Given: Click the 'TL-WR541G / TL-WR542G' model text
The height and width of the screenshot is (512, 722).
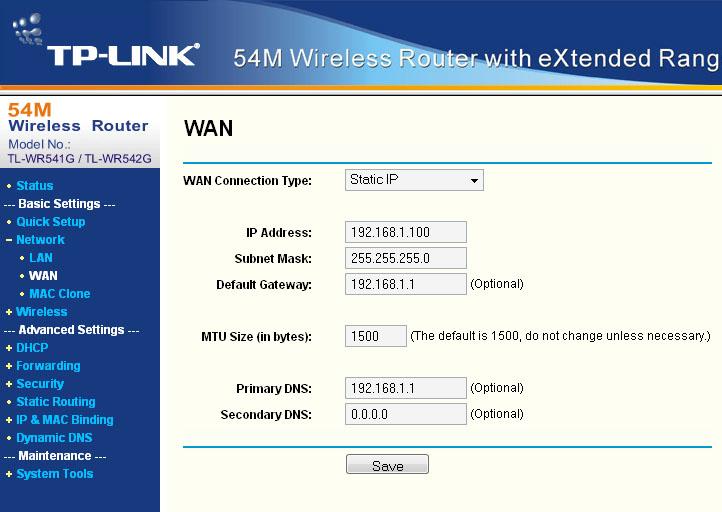Looking at the screenshot, I should coord(79,158).
